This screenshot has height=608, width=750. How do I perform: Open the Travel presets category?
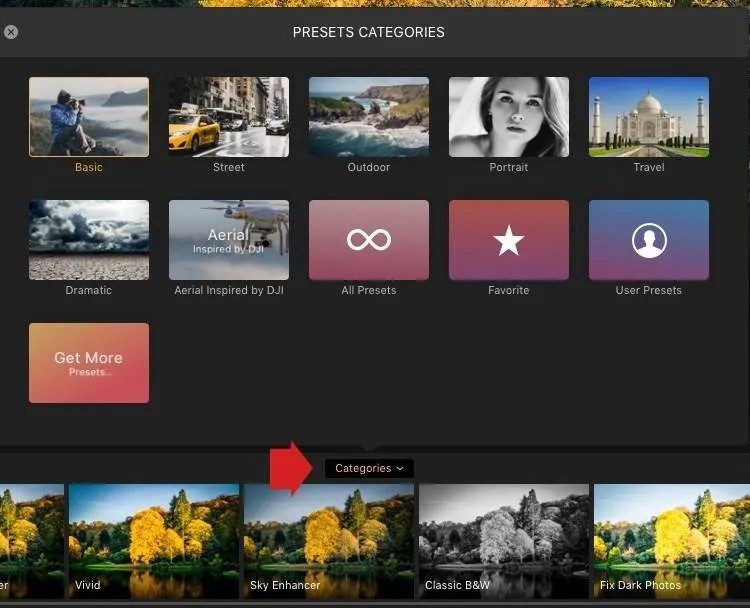(x=649, y=117)
